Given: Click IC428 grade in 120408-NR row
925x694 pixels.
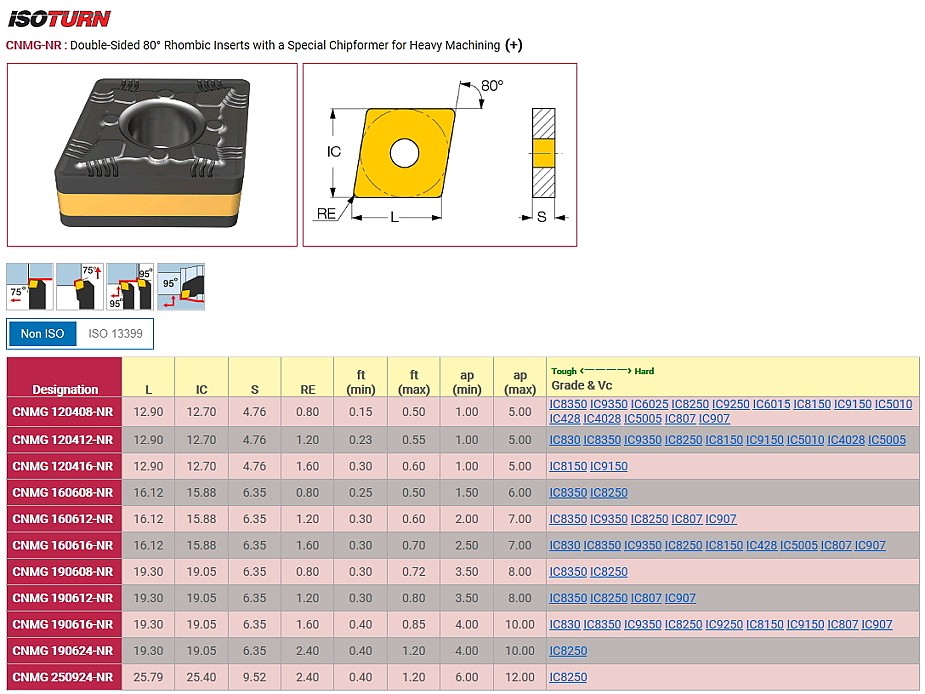Looking at the screenshot, I should click(565, 418).
